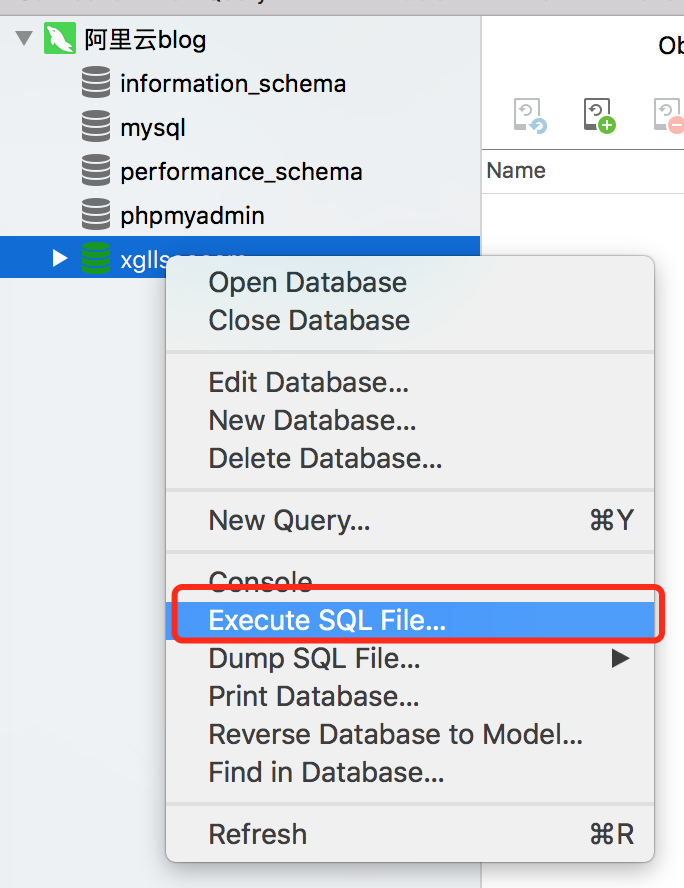
Task: Click the performance_schema database icon
Action: [x=96, y=170]
